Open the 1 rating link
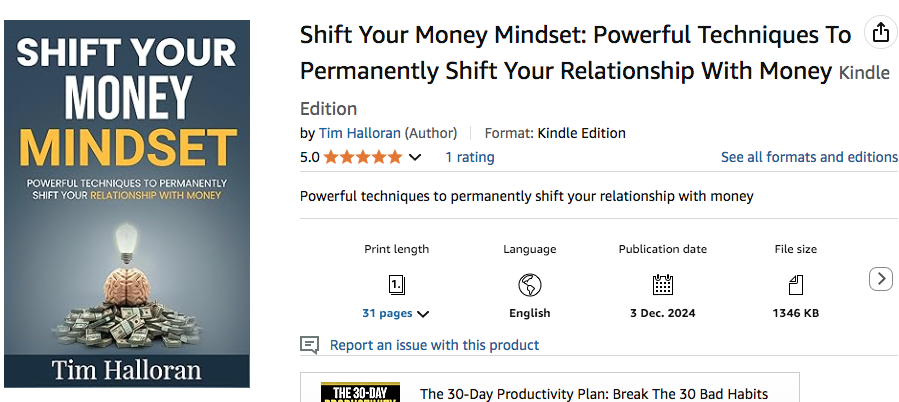 click(x=469, y=157)
